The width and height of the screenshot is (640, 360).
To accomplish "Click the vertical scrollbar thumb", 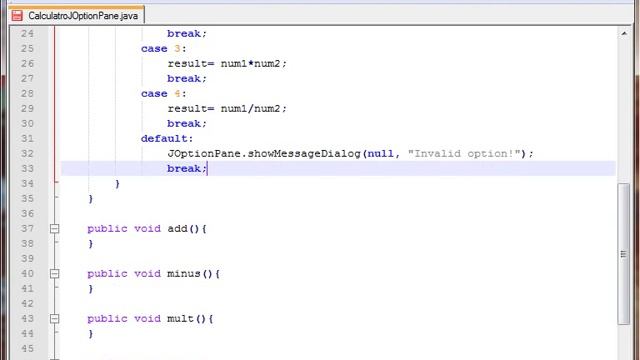I will pyautogui.click(x=623, y=253).
